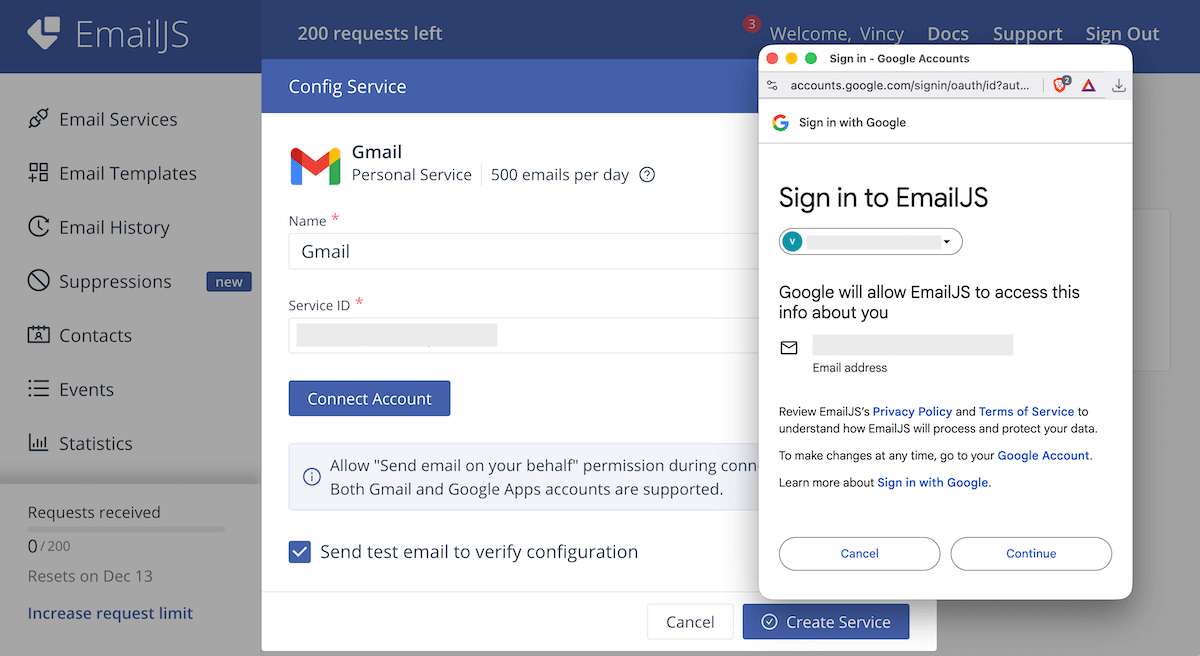Viewport: 1200px width, 656px height.
Task: Go to Email History section
Action: pyautogui.click(x=114, y=228)
